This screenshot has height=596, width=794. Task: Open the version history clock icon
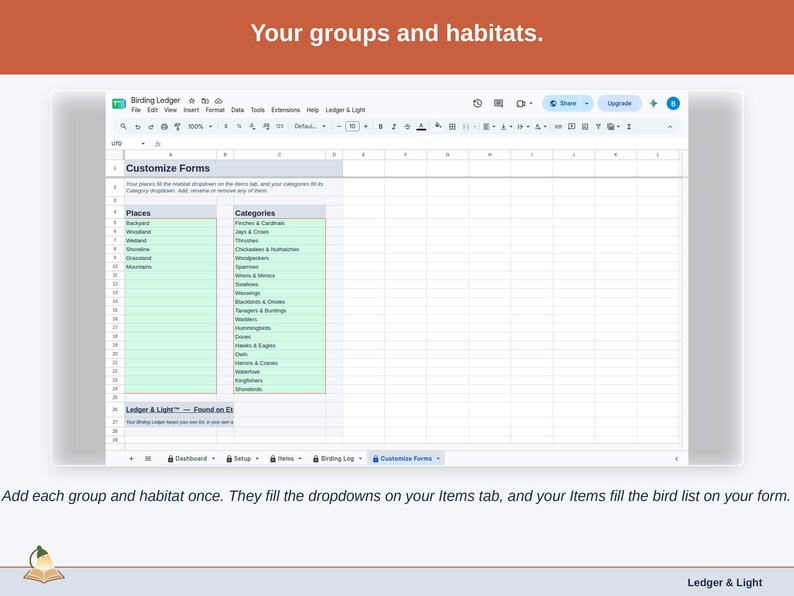pos(478,103)
